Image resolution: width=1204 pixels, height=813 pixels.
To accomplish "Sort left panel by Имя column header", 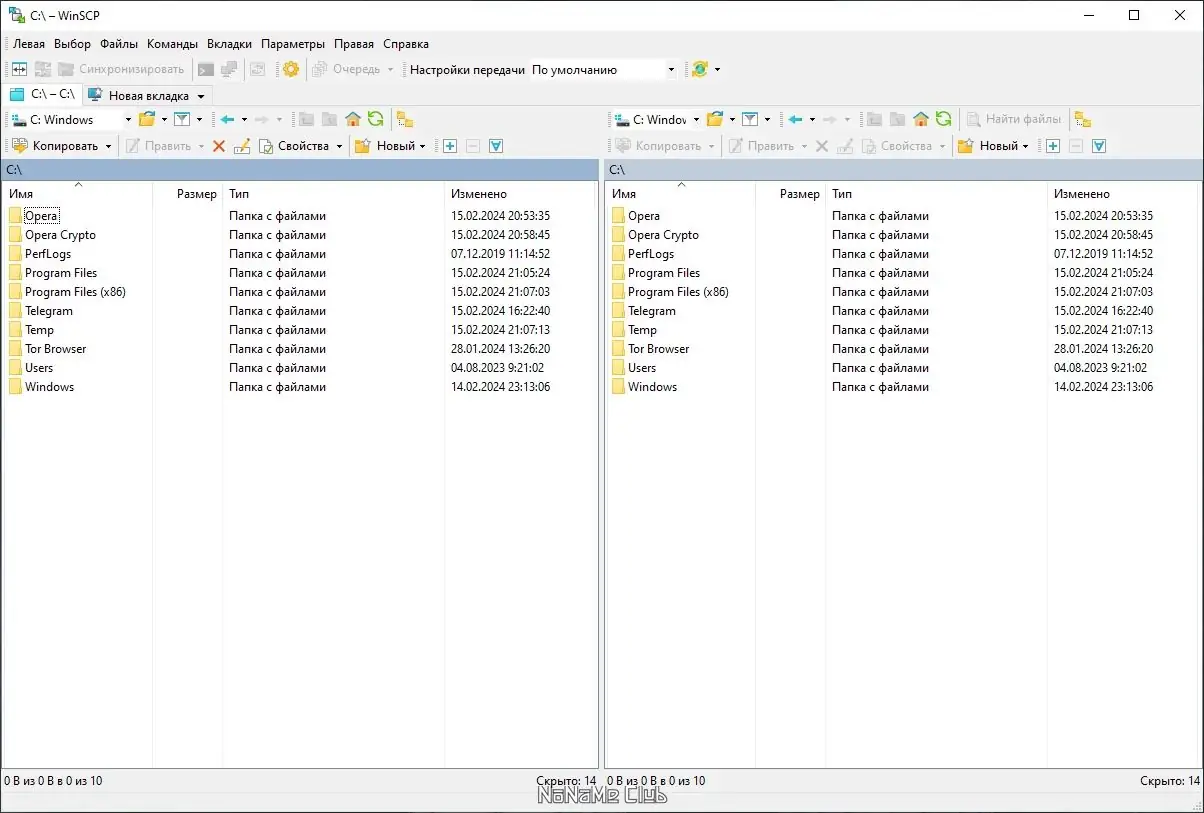I will click(78, 193).
